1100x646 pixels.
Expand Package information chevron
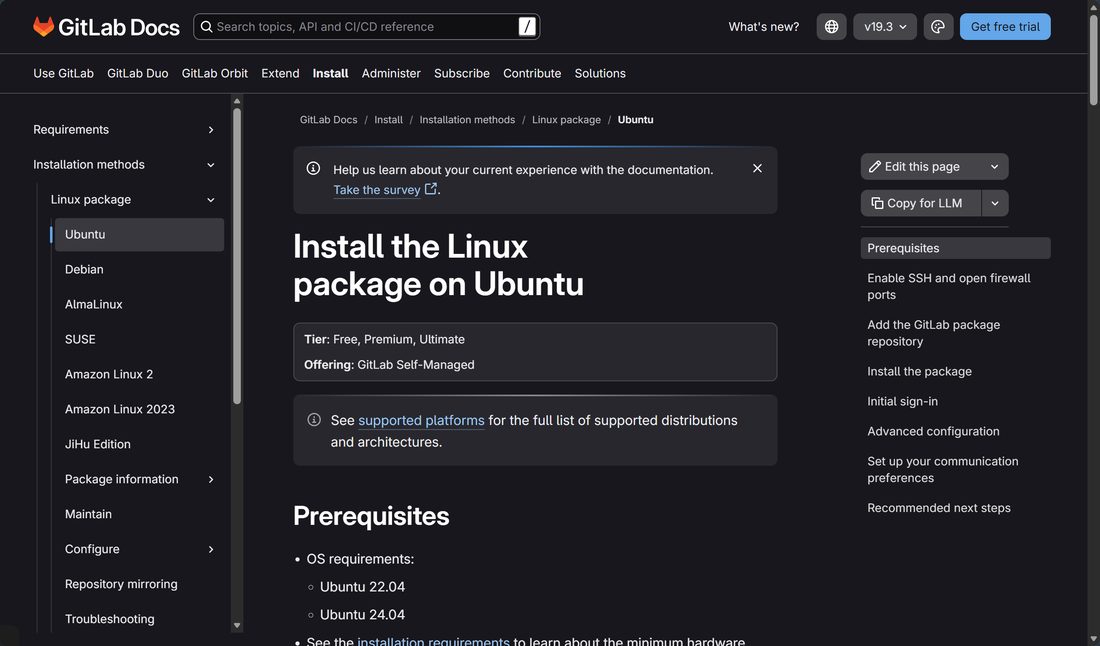(210, 479)
